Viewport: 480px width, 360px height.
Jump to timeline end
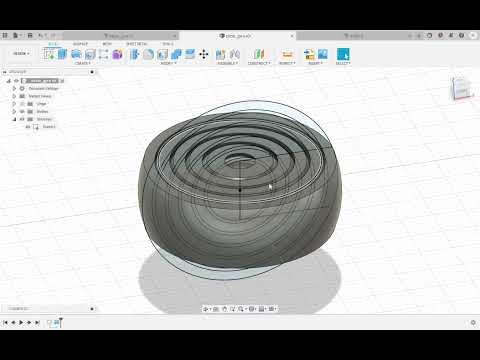pos(37,322)
